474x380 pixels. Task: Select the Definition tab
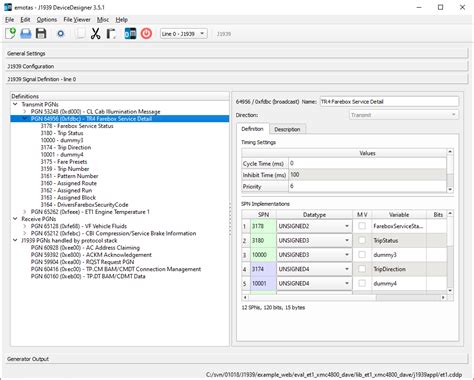point(252,129)
